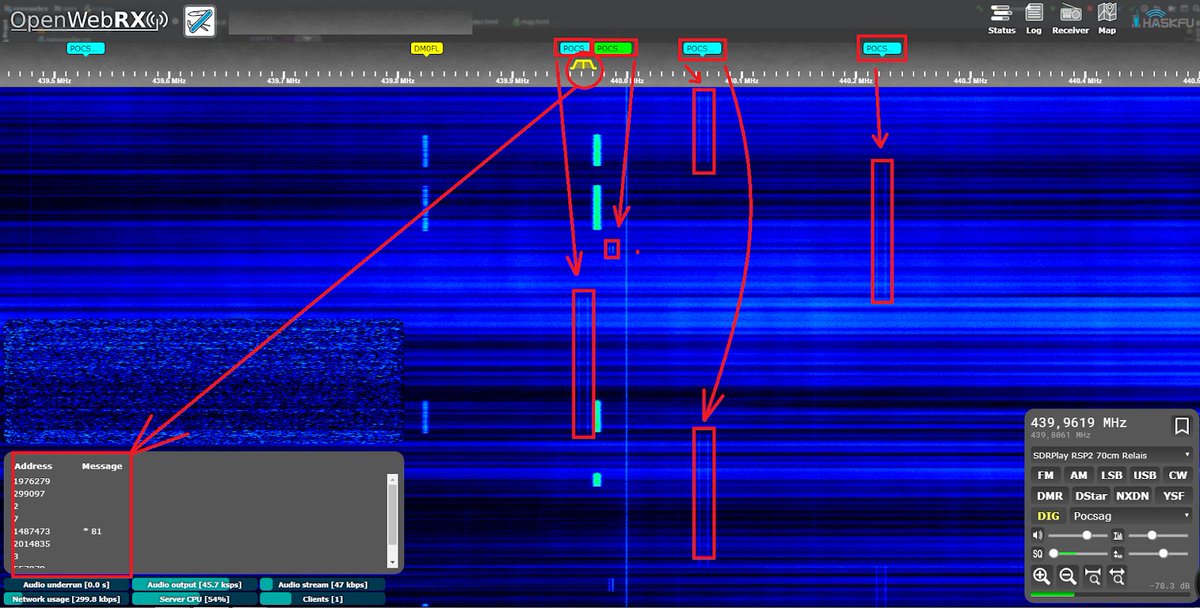Adjust the volume slider
This screenshot has width=1200, height=608.
[x=1077, y=536]
